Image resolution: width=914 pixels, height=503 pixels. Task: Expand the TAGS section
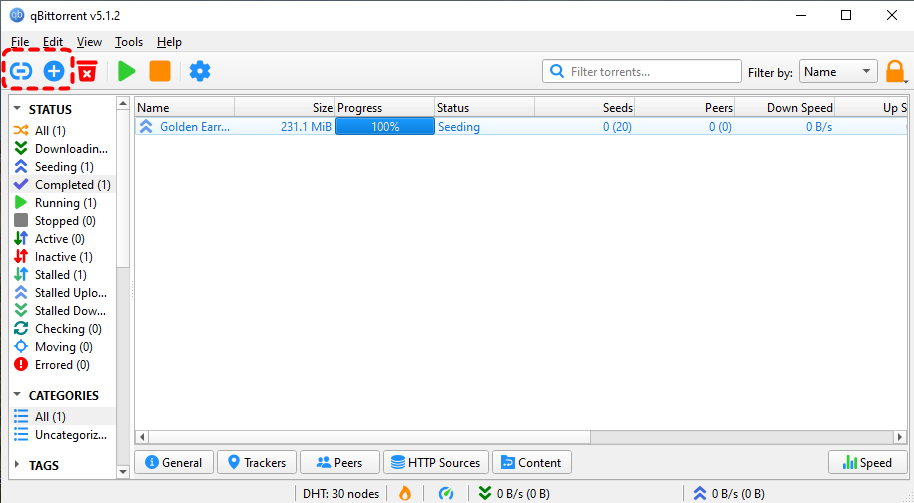(x=18, y=465)
